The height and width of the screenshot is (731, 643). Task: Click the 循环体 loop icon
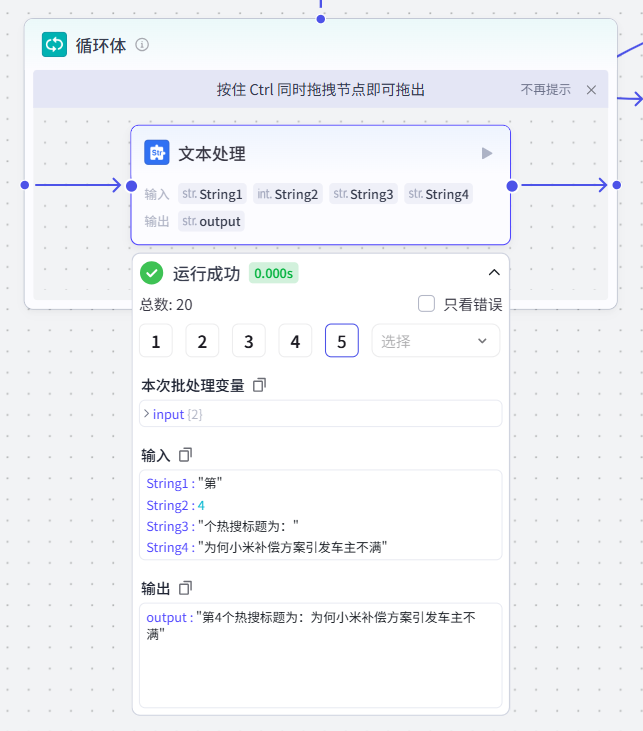click(x=54, y=45)
